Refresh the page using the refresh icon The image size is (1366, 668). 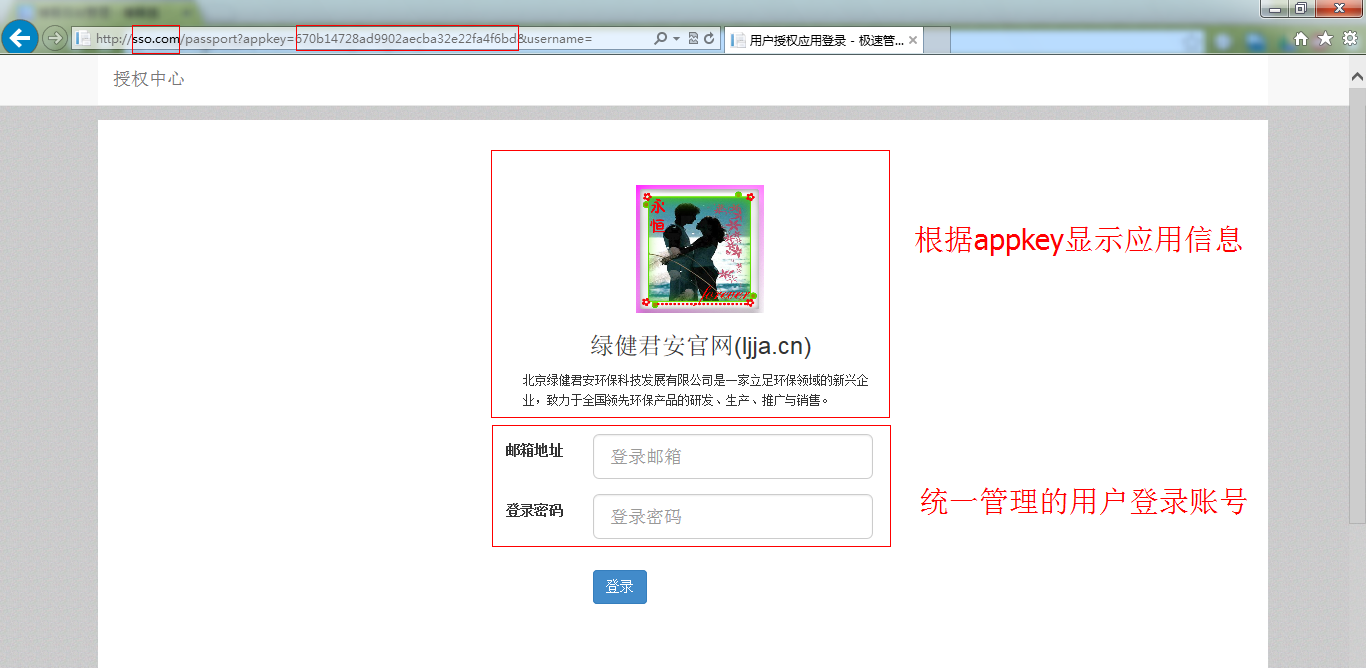tap(710, 38)
